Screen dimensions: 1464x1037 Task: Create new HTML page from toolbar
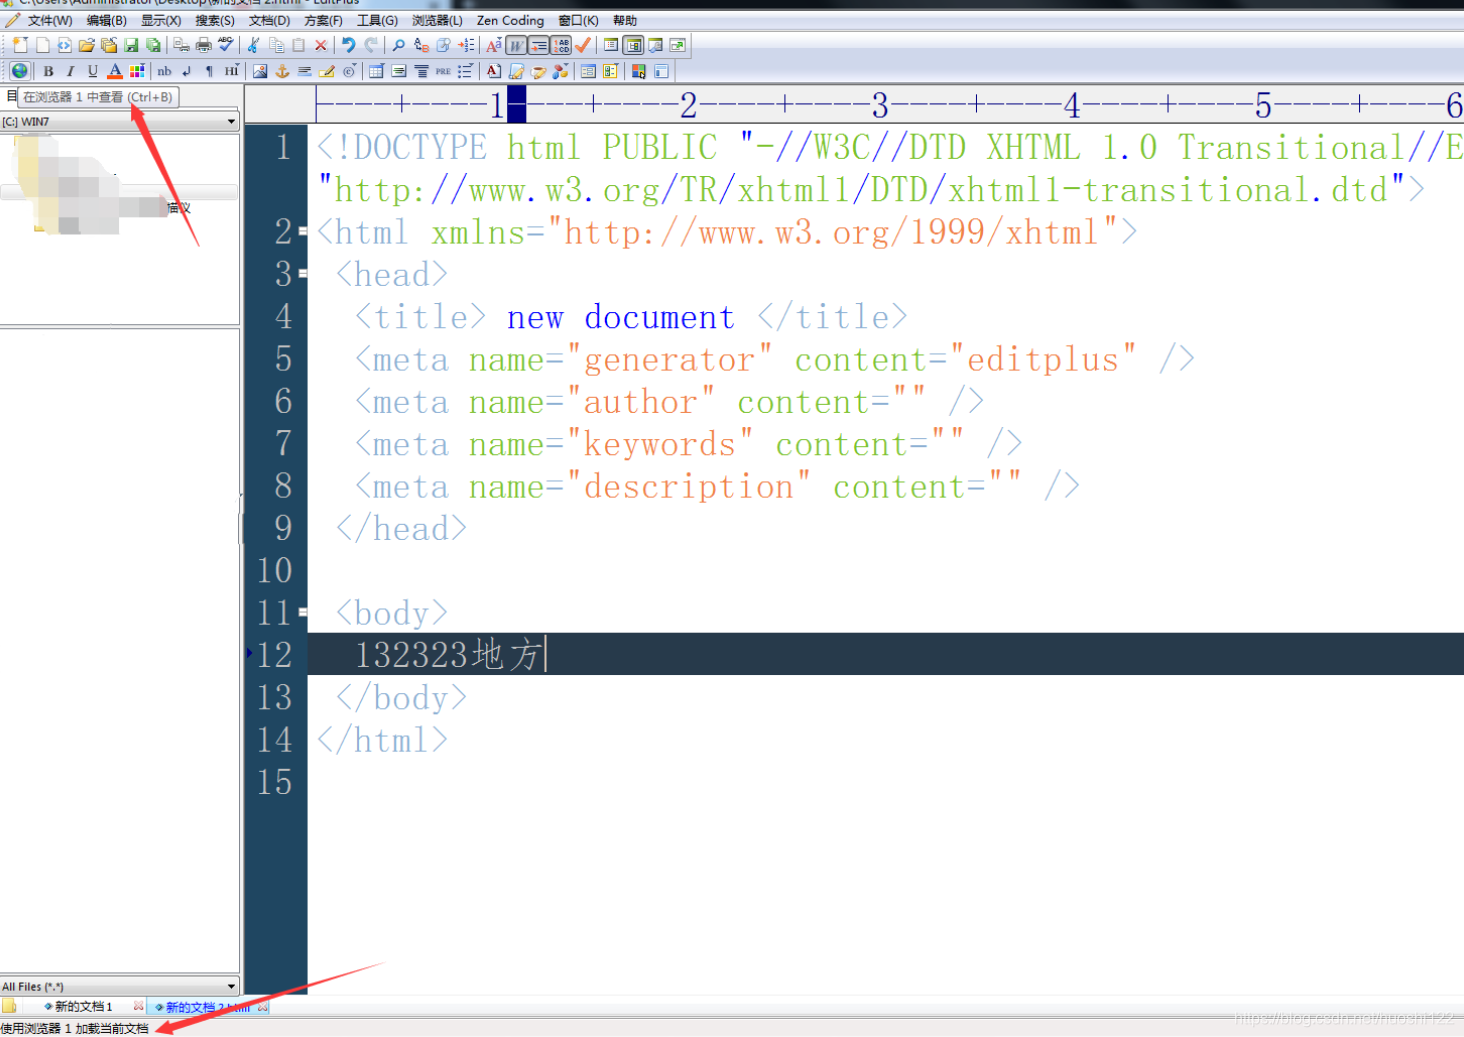[x=64, y=45]
